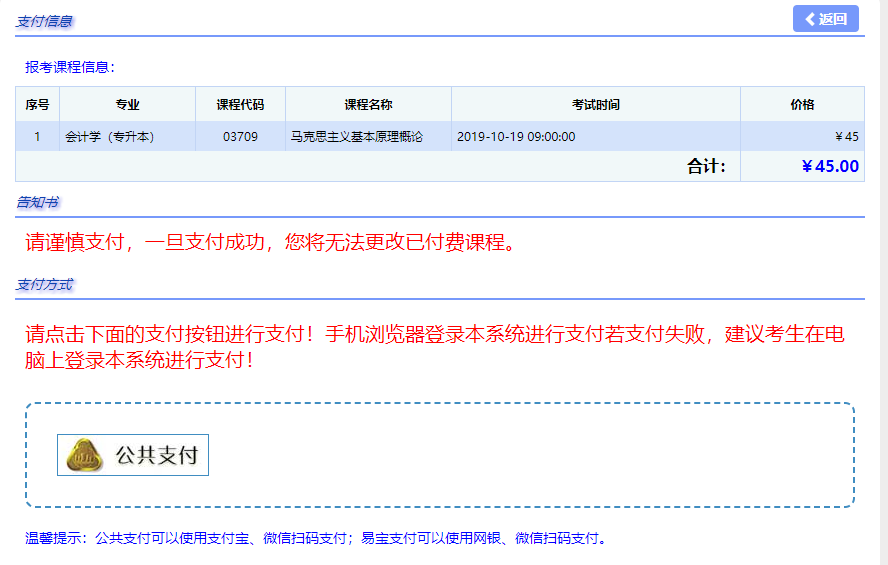This screenshot has width=888, height=565.
Task: Click the 课程代码 column header
Action: [240, 105]
